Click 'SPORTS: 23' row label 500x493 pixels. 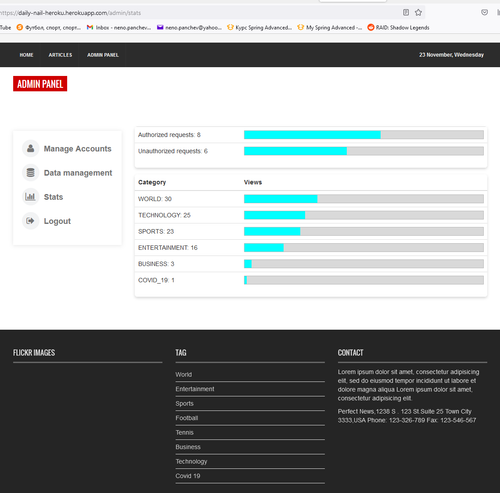156,231
